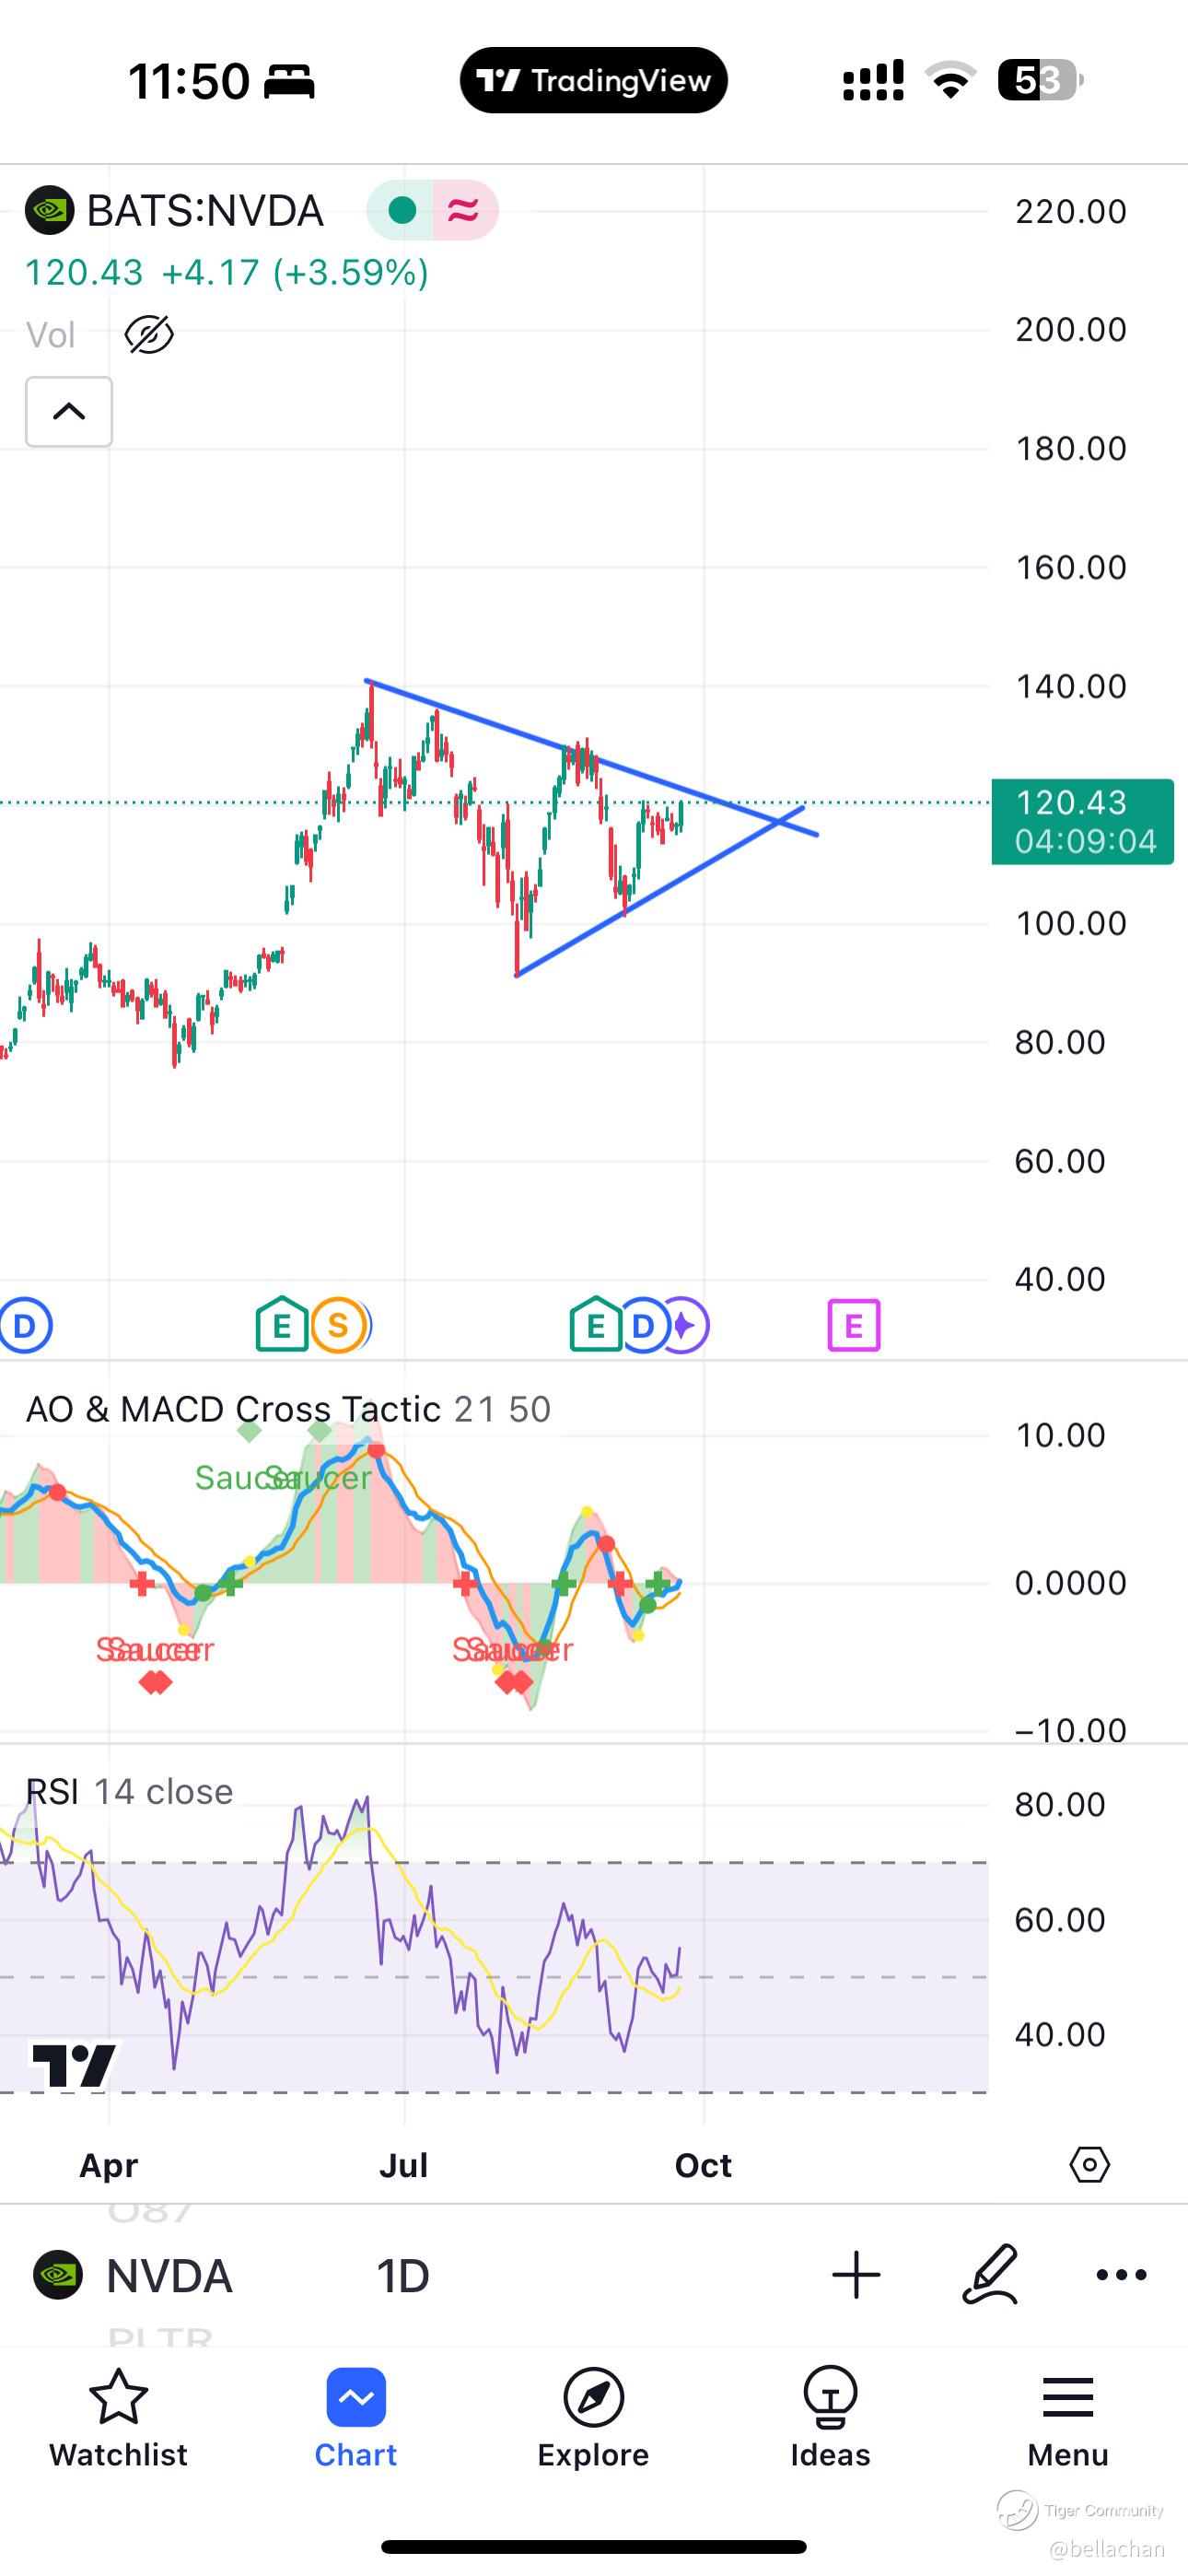Open the AO & MACD Cross Tactic legend
The image size is (1188, 2576).
288,1409
